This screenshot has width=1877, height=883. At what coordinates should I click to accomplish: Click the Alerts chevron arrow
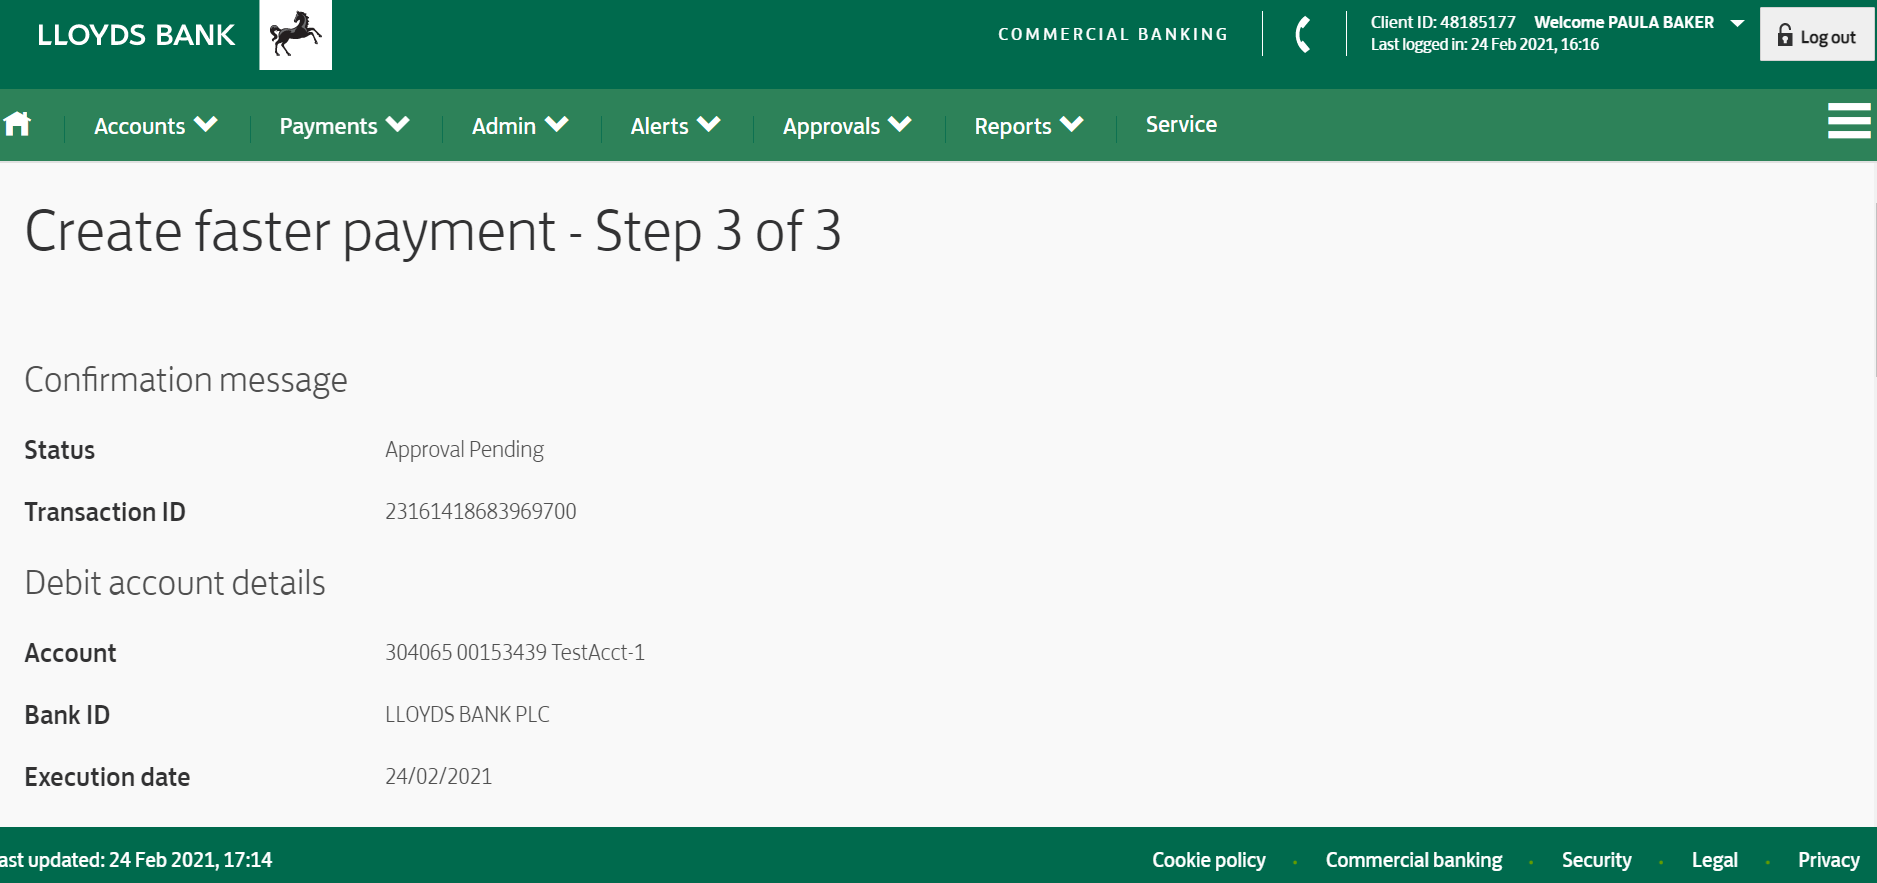tap(709, 124)
